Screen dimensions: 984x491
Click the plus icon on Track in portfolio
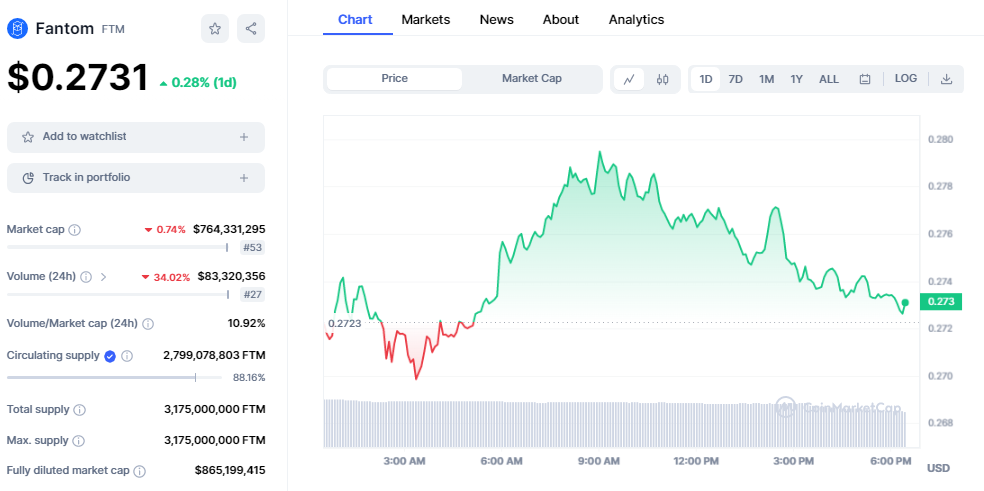(x=244, y=178)
